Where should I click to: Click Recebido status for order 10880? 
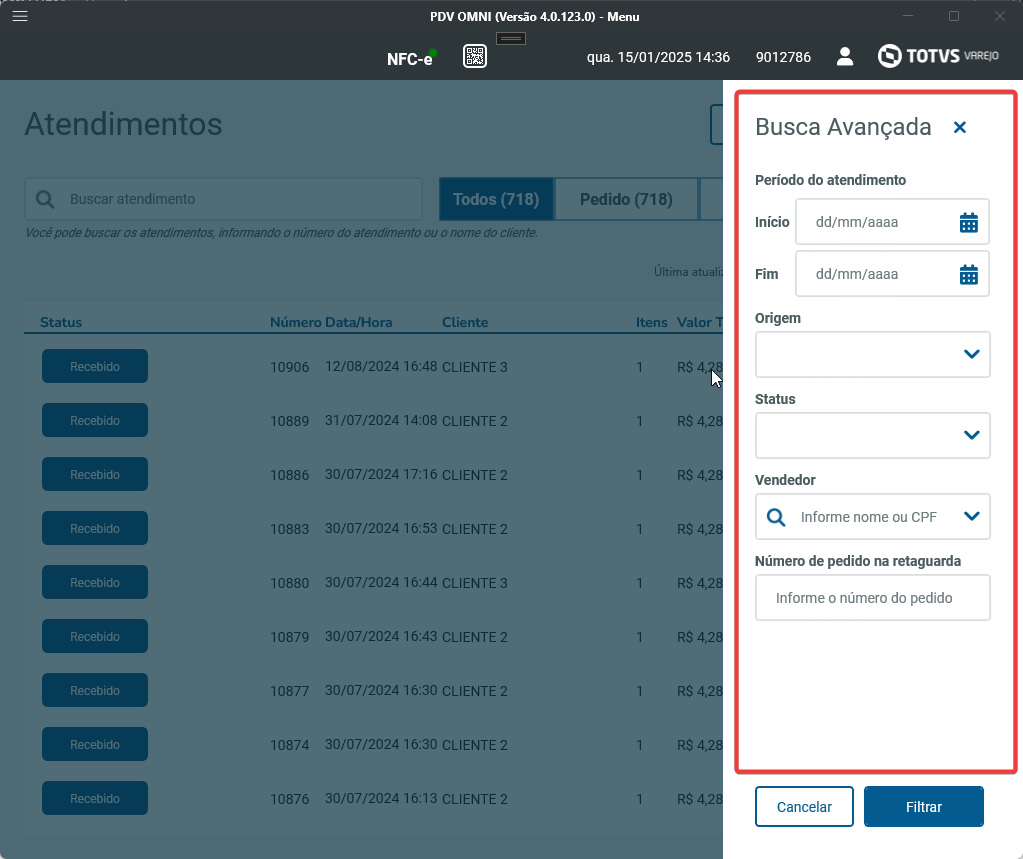(x=95, y=582)
